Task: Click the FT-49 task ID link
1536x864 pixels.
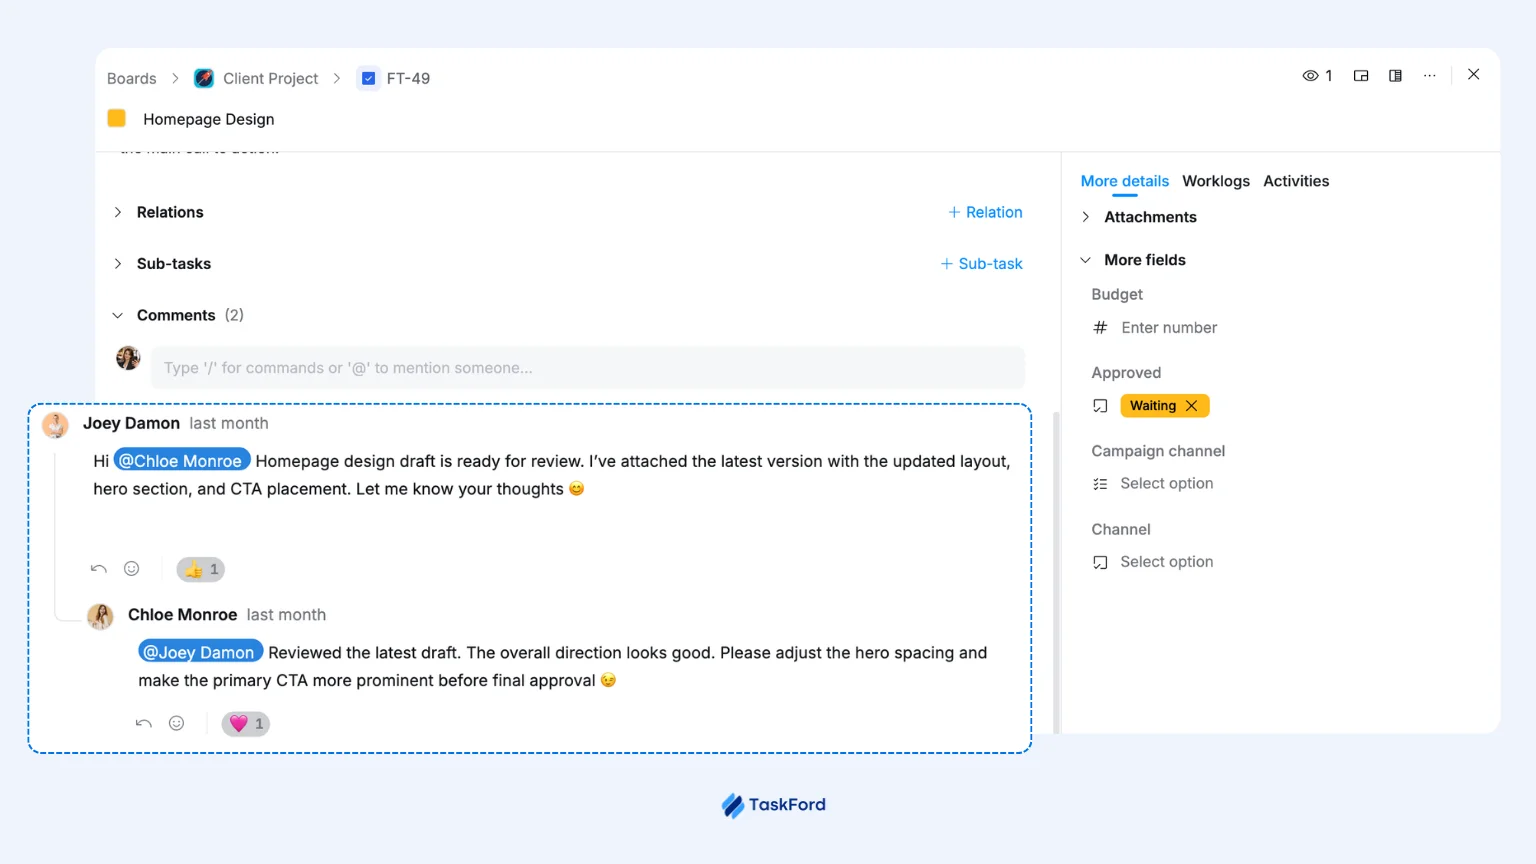Action: [408, 78]
